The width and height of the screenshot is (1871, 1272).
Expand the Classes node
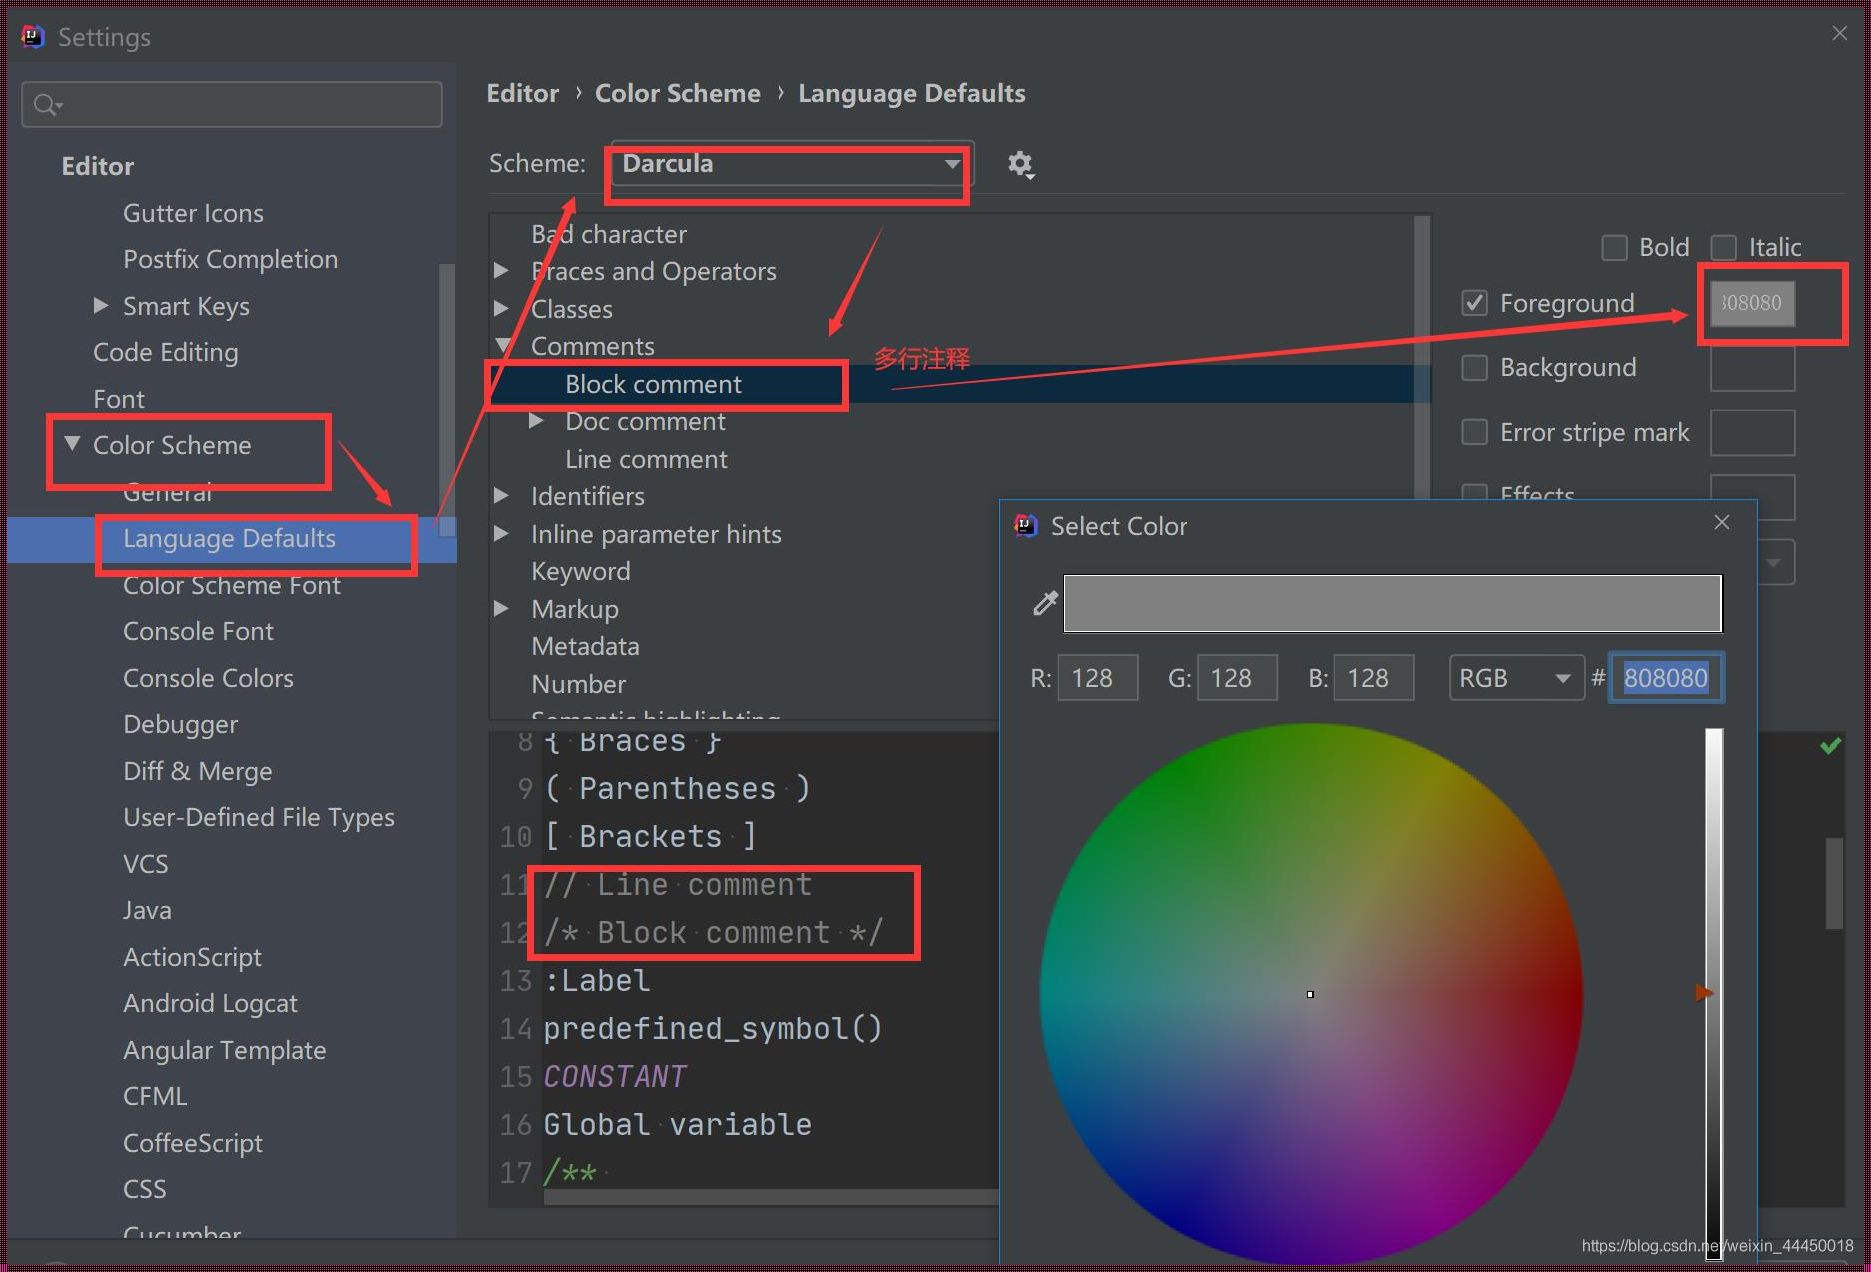tap(502, 308)
